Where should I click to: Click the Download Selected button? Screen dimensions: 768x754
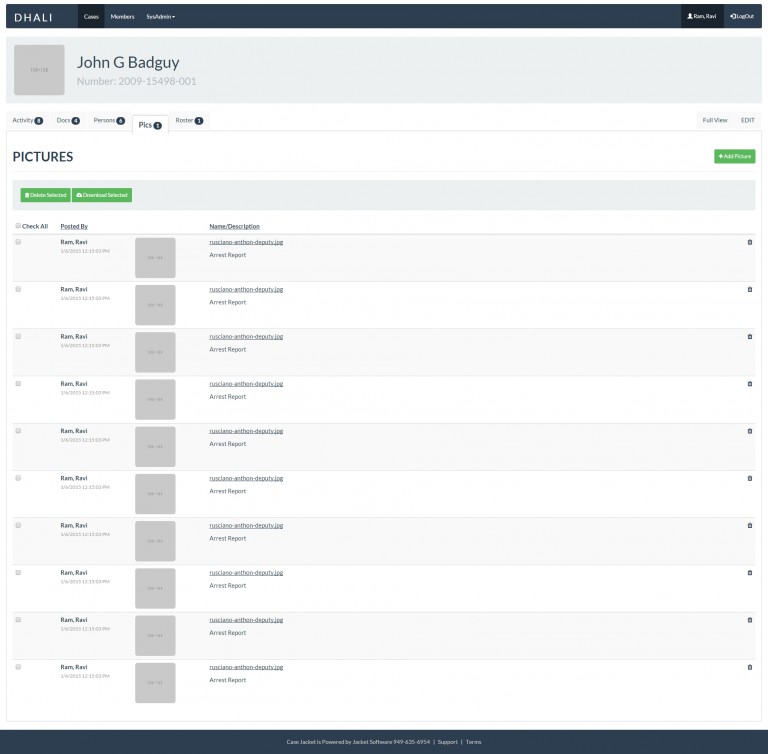102,195
